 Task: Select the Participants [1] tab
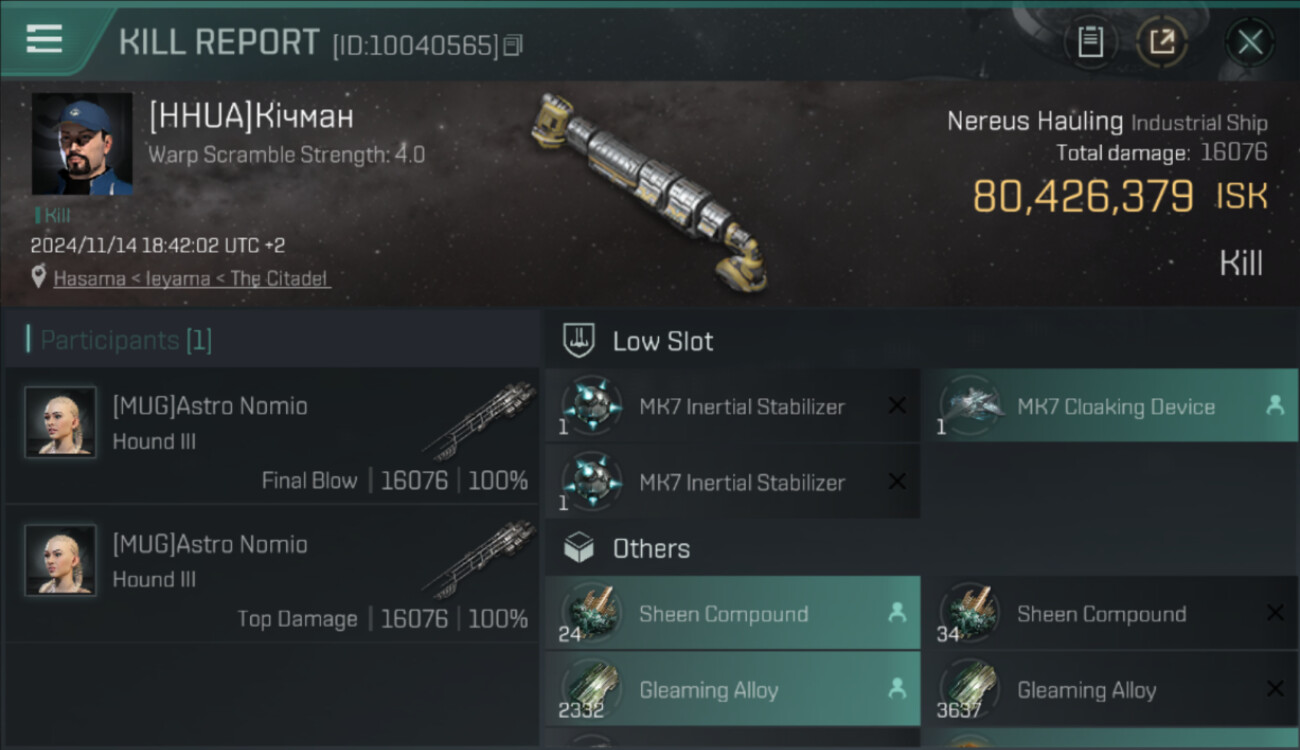(119, 340)
